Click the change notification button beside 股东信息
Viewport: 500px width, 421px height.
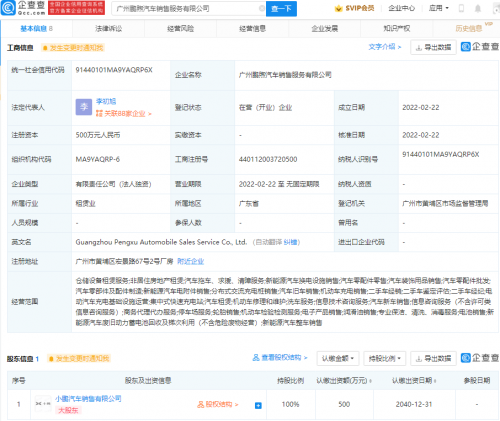79,359
